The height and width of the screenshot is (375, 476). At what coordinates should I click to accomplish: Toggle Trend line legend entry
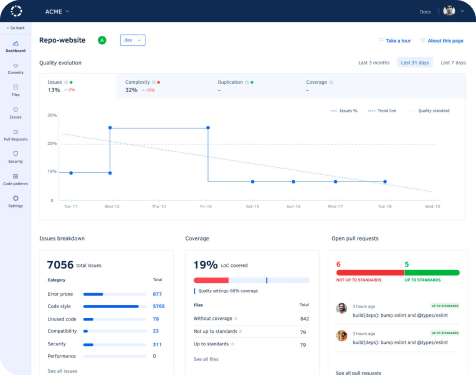click(x=382, y=111)
